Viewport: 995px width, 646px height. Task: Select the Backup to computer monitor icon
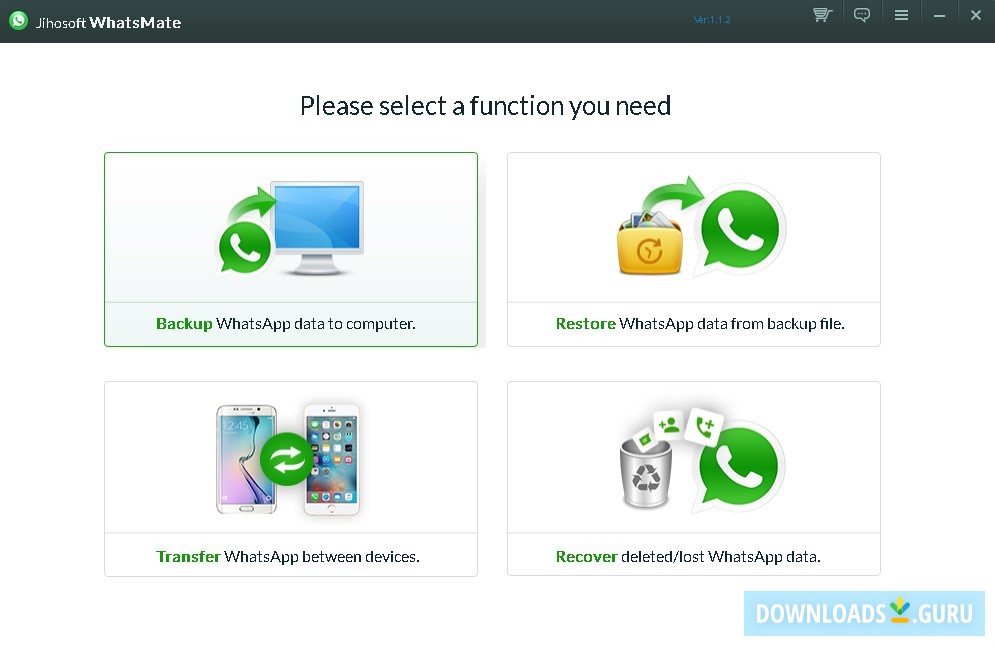(291, 228)
